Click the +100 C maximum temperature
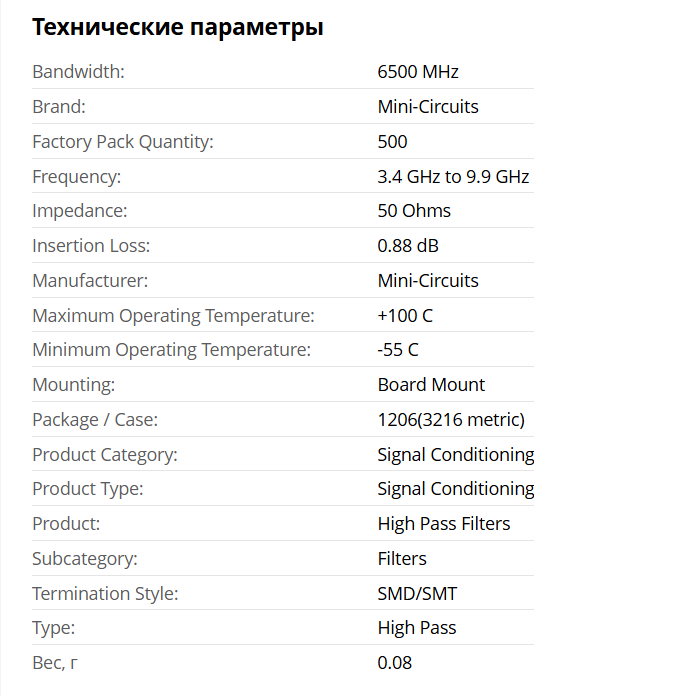This screenshot has height=696, width=677. [x=405, y=316]
